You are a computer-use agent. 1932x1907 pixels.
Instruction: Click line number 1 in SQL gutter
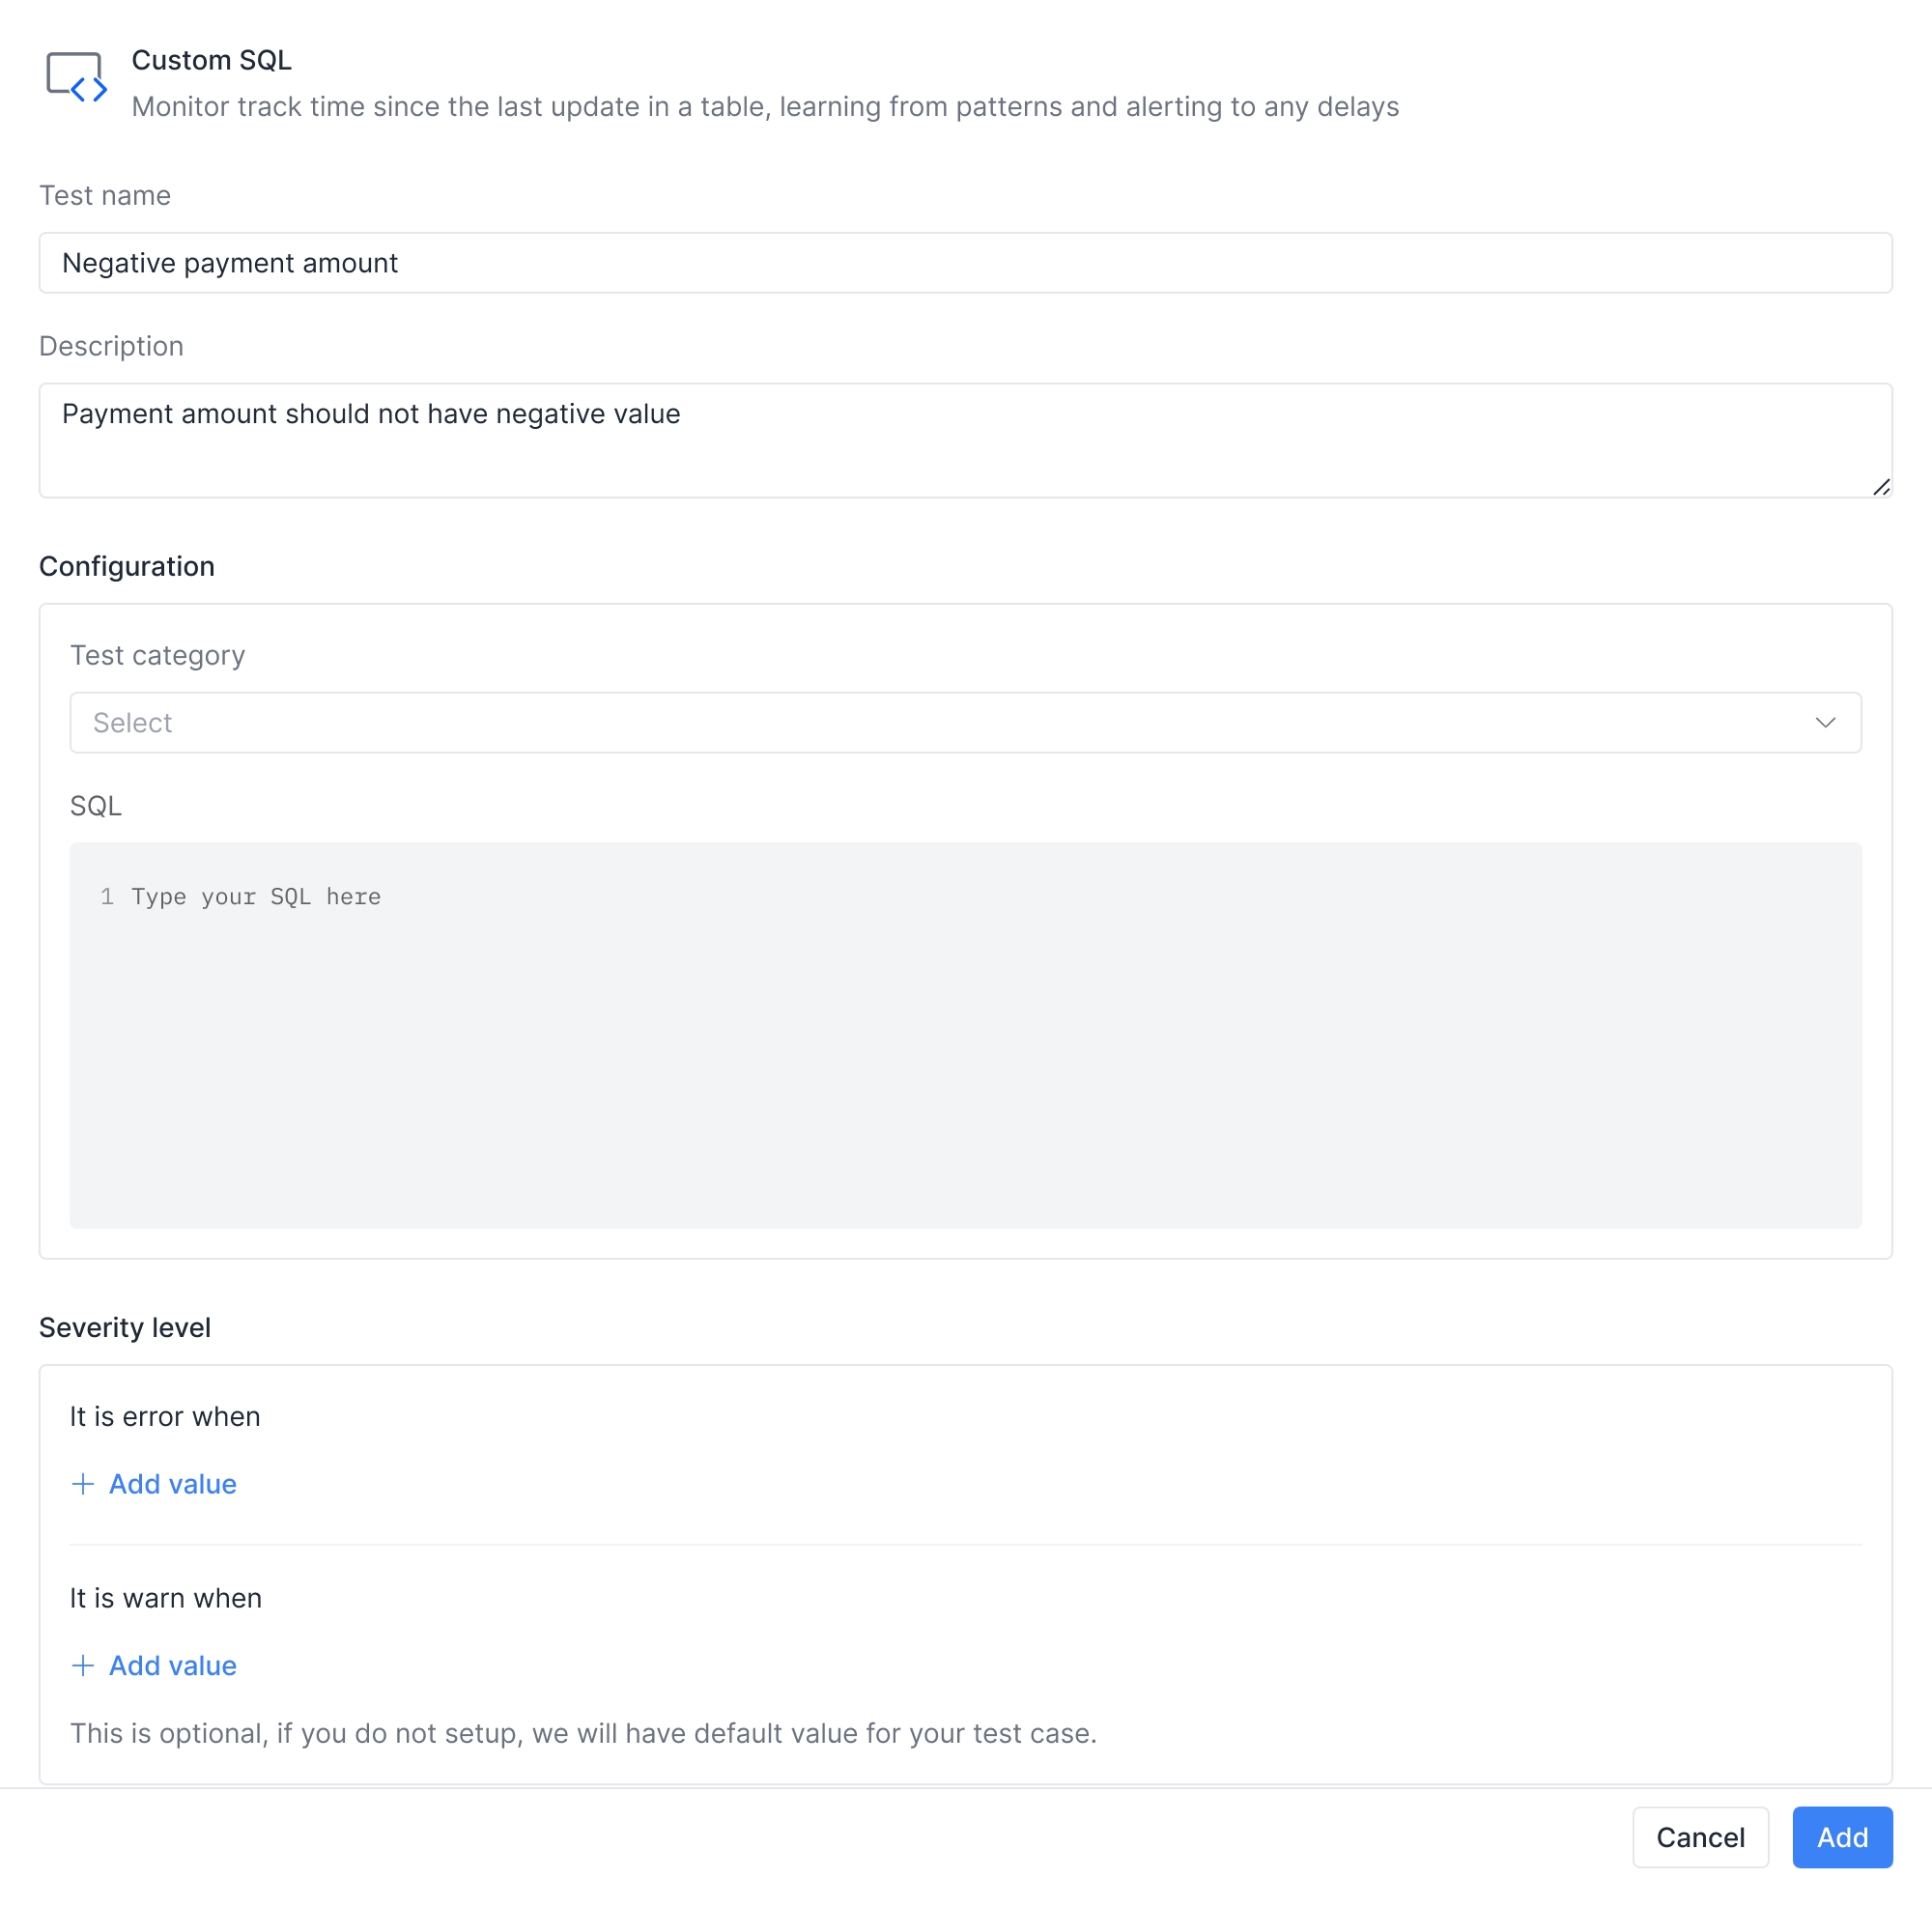point(107,897)
